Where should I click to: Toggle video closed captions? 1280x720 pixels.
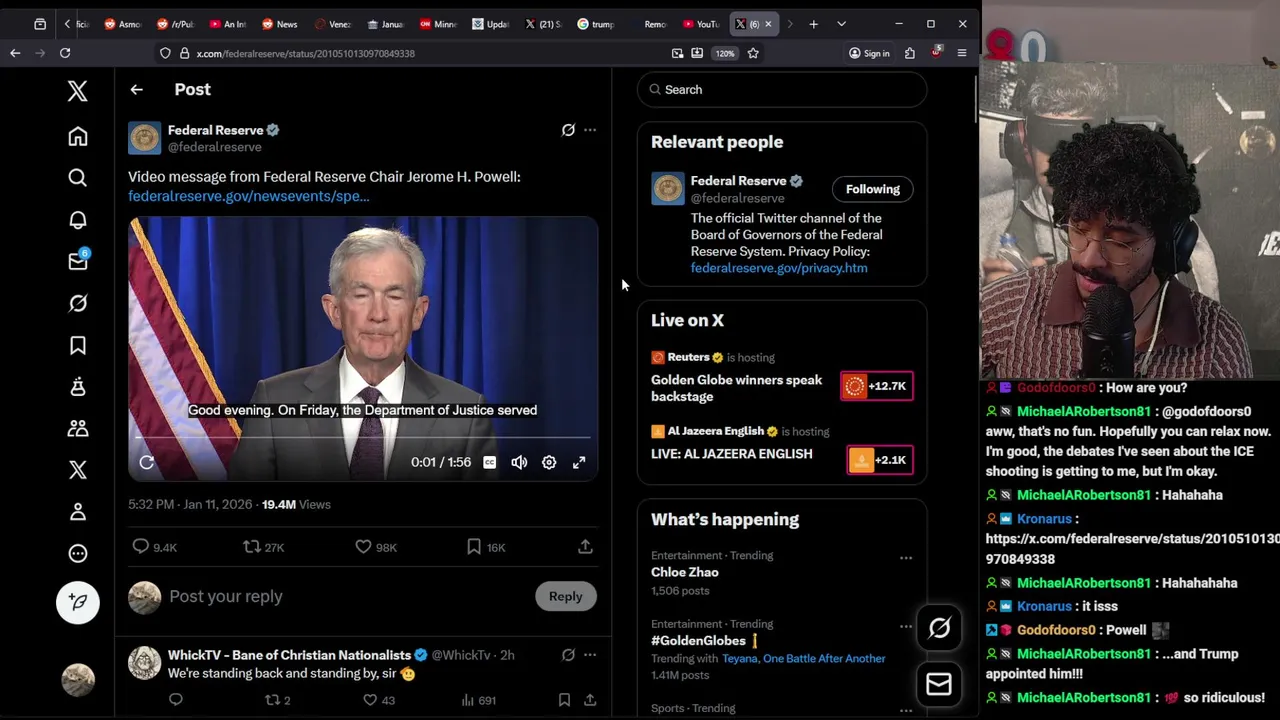tap(489, 462)
